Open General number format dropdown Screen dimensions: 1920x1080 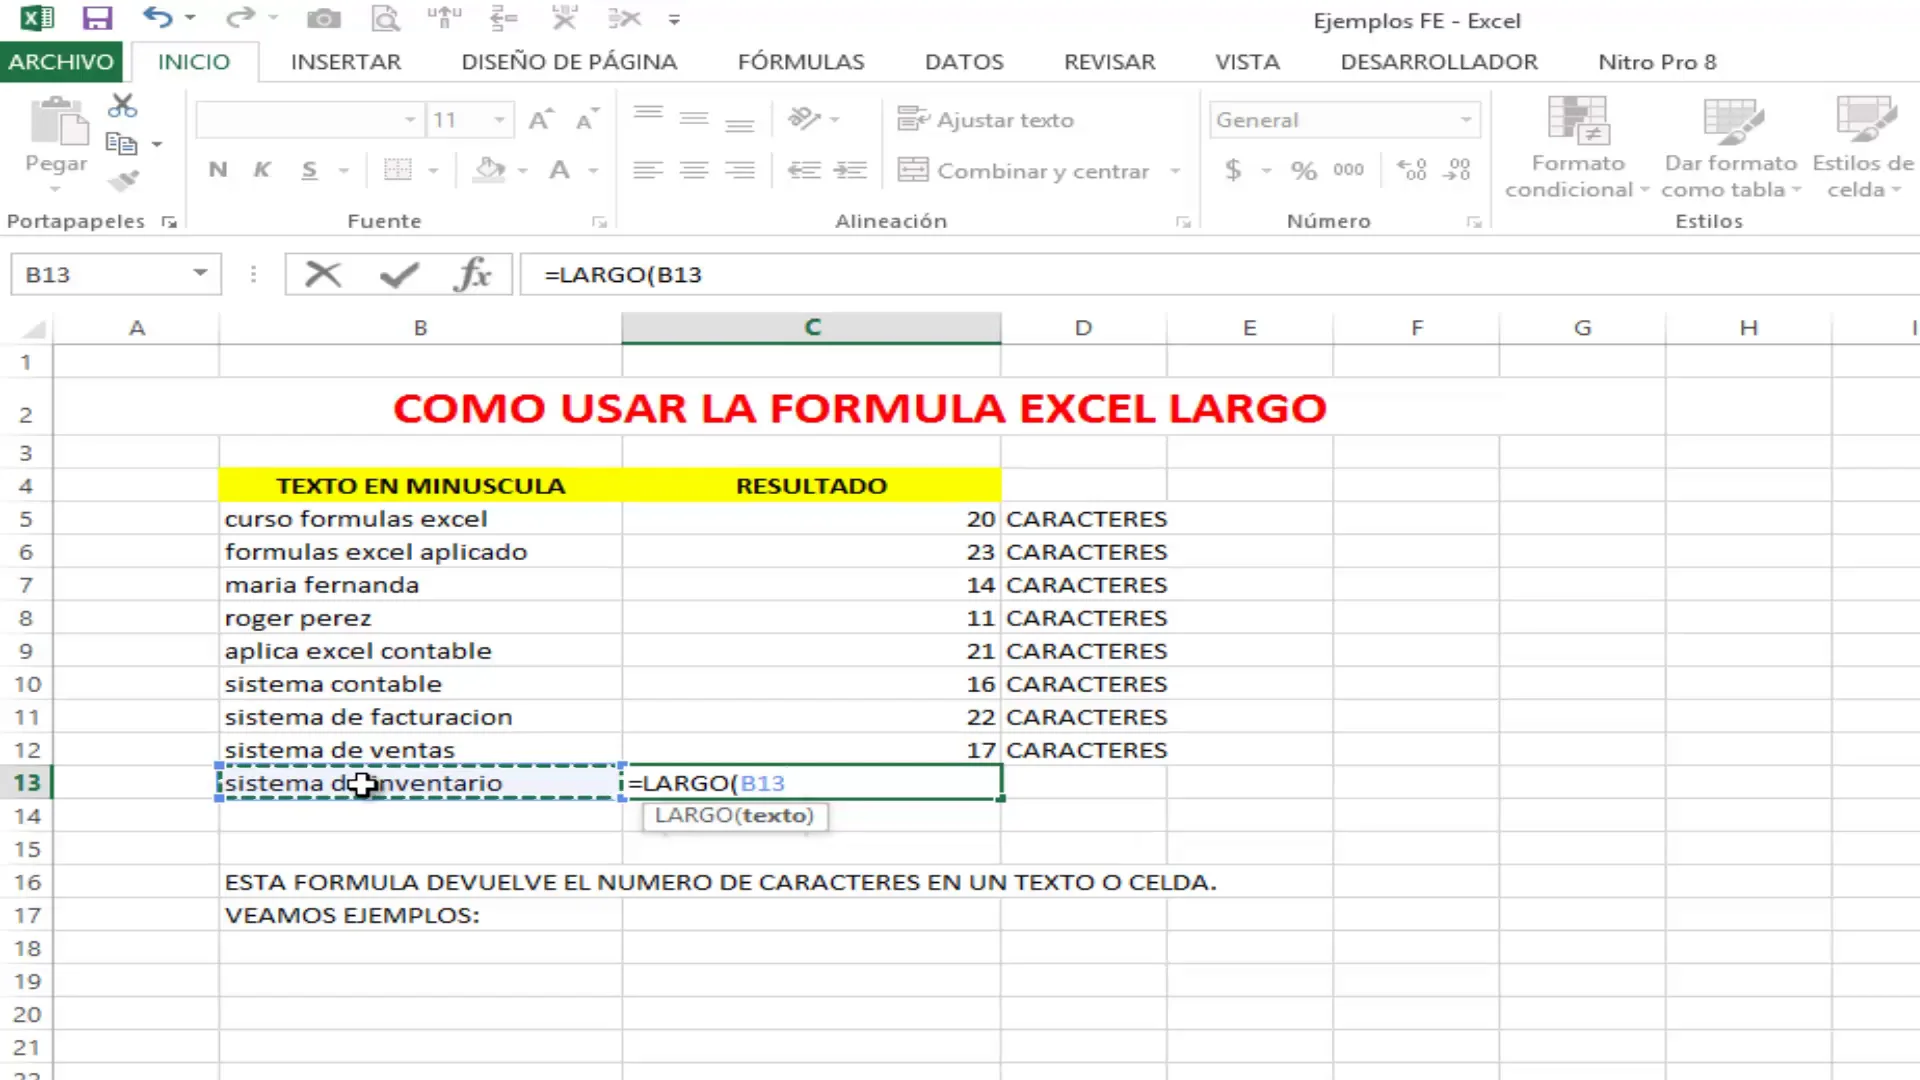coord(1466,120)
